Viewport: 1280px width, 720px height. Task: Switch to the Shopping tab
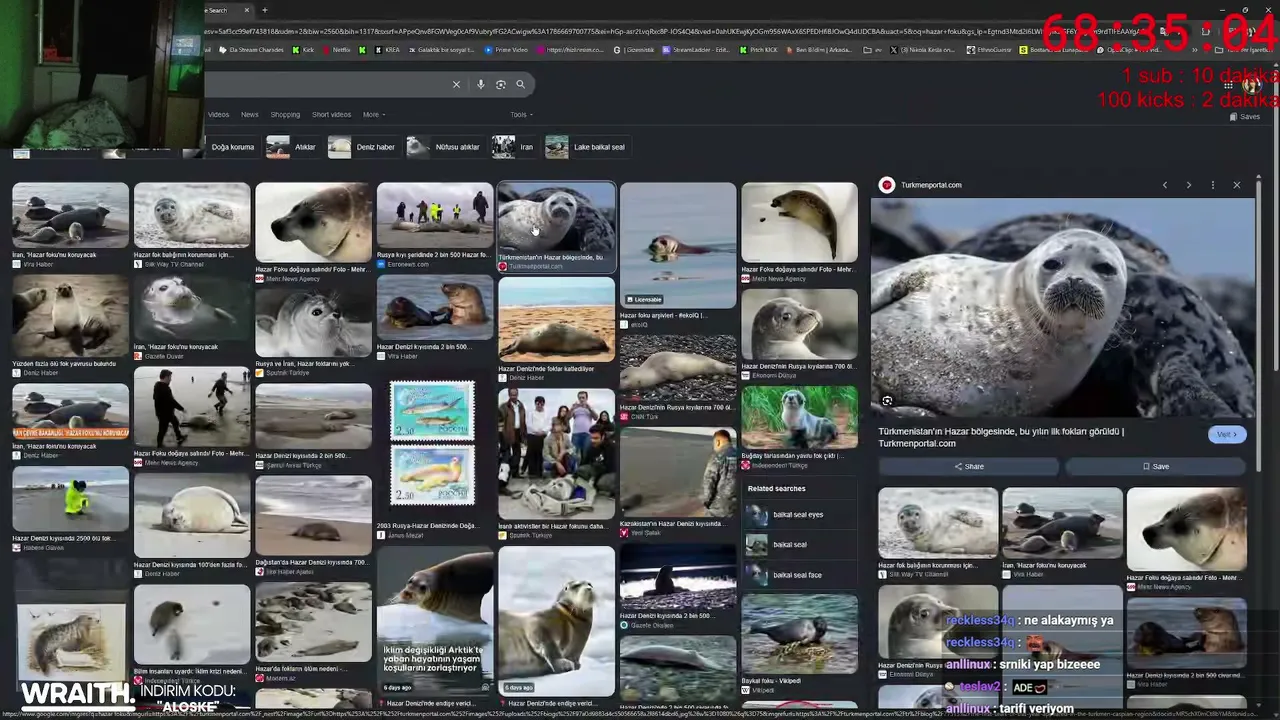285,114
